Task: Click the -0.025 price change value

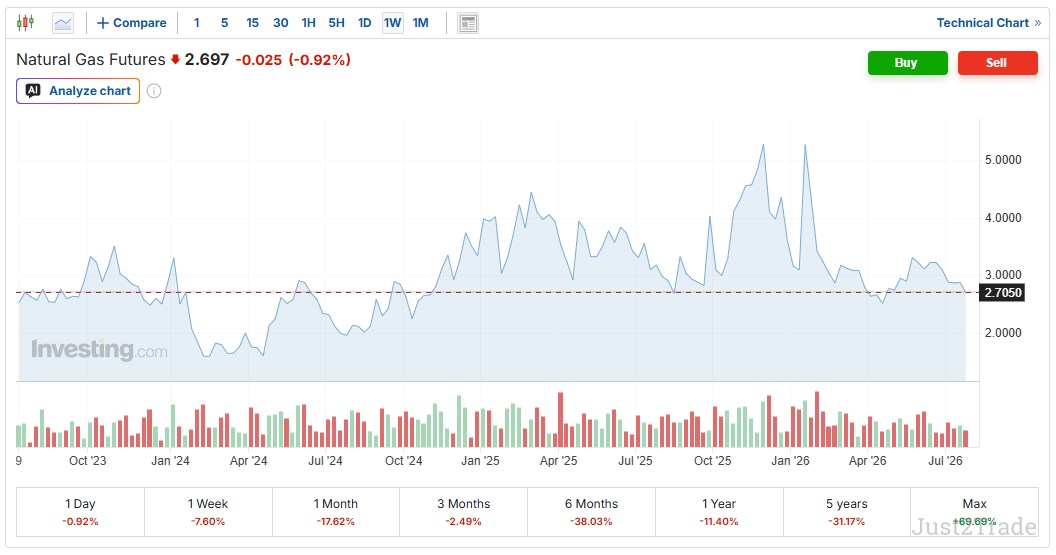Action: coord(259,60)
